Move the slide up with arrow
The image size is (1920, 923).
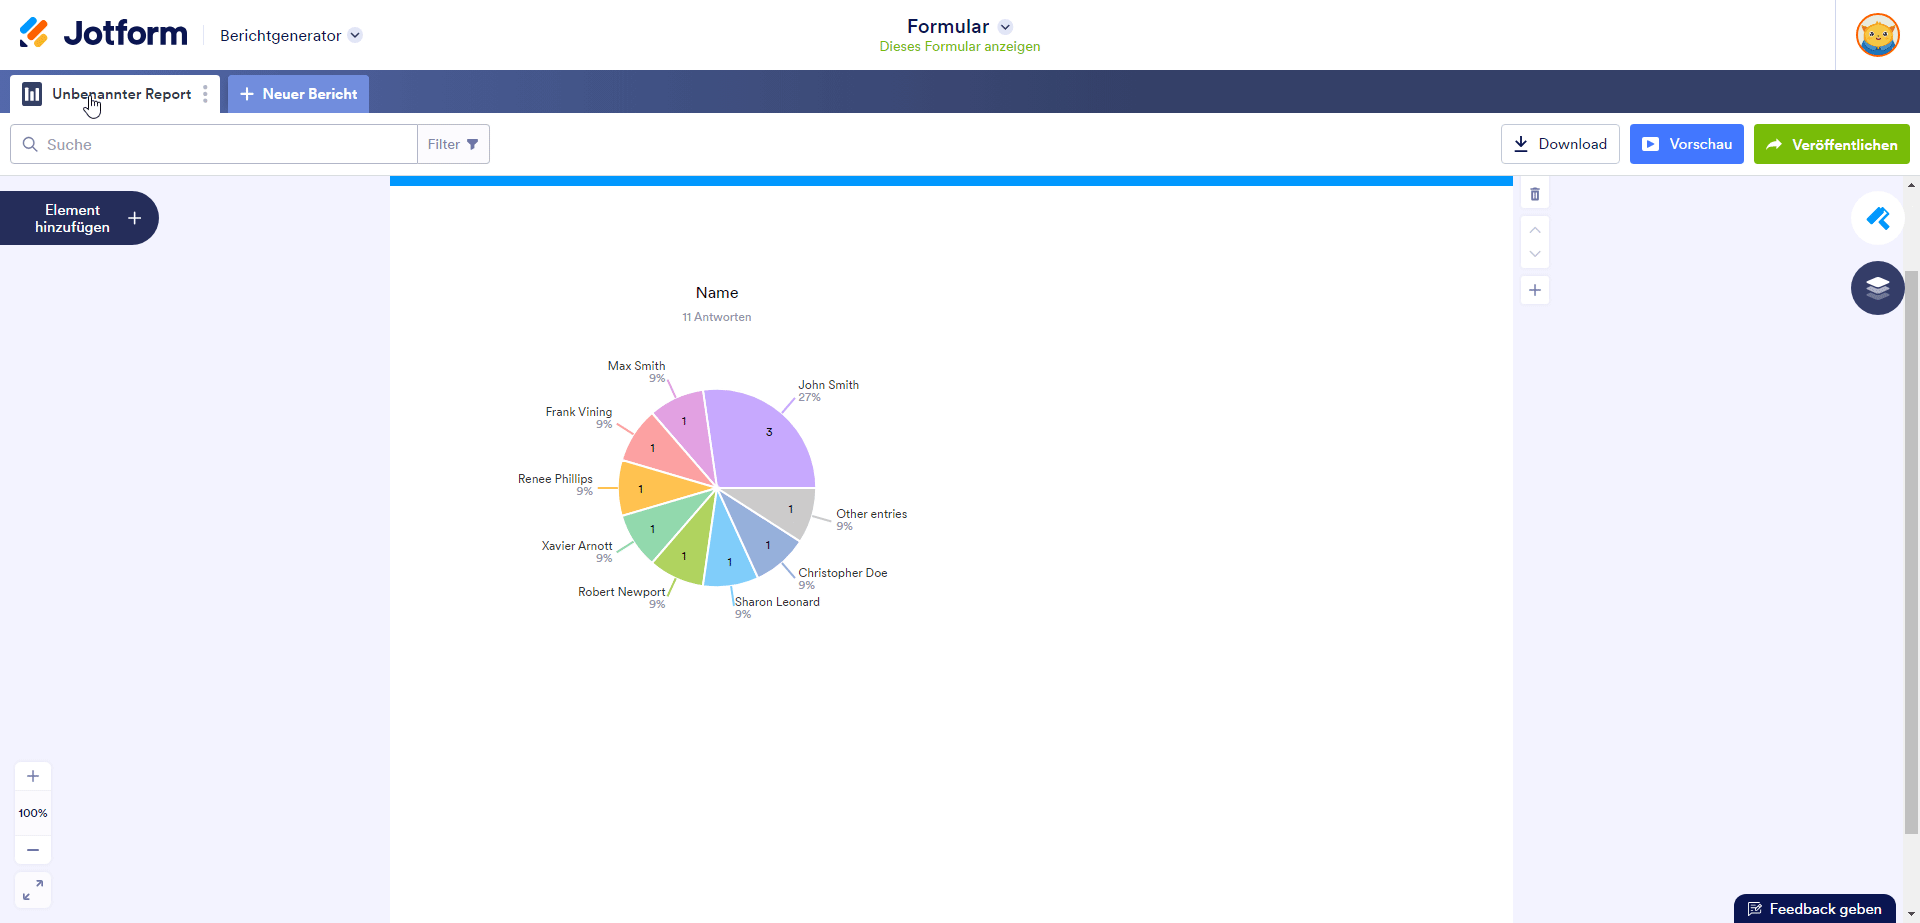click(1535, 230)
